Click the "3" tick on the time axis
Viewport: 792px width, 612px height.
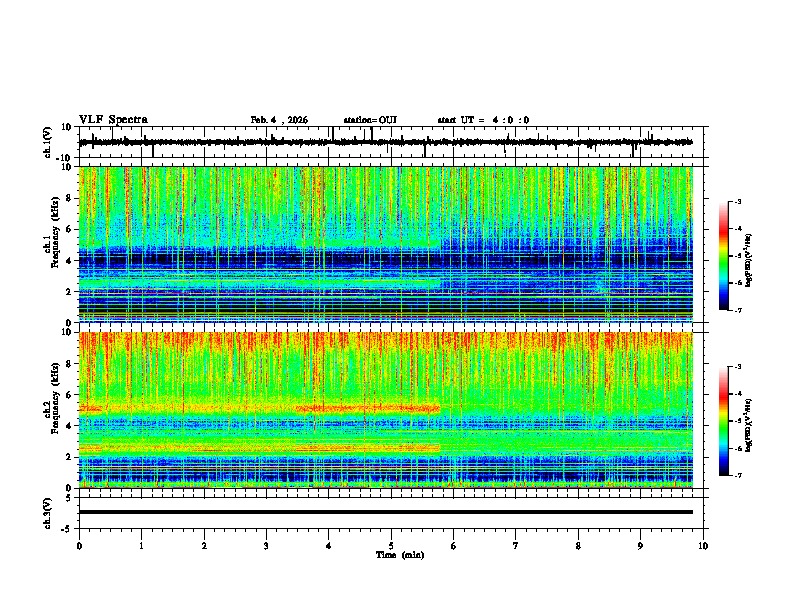(266, 546)
